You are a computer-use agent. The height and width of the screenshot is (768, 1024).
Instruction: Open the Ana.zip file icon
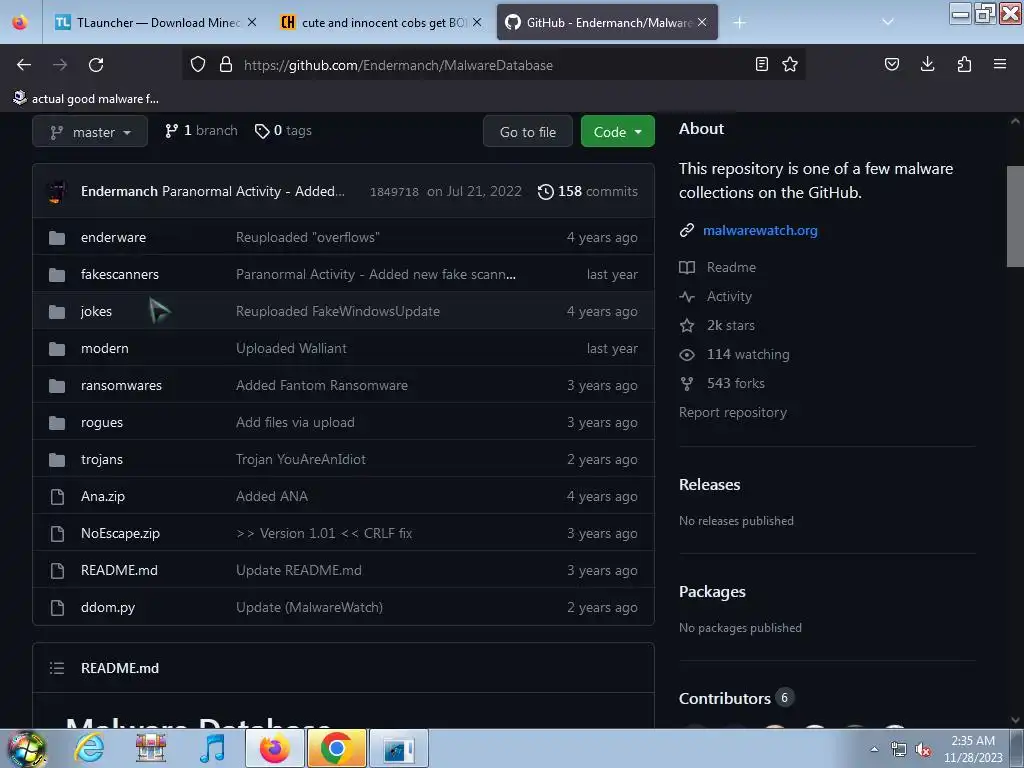point(57,497)
